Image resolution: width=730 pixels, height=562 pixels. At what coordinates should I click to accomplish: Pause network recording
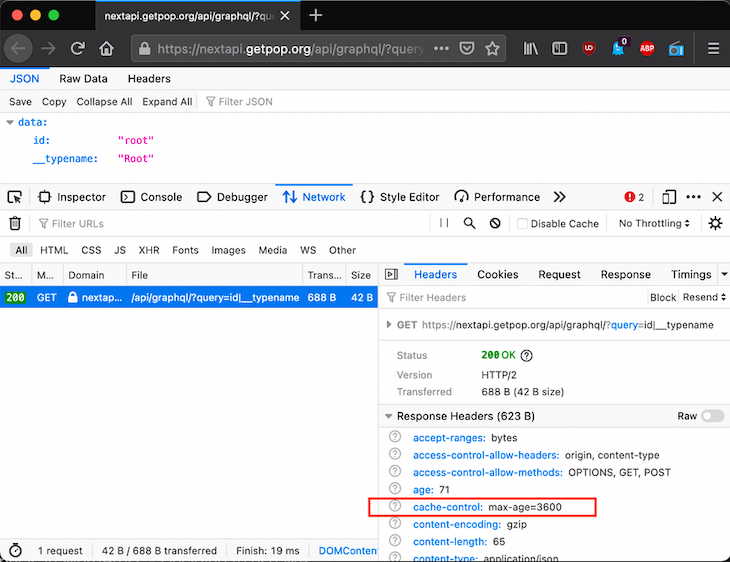pyautogui.click(x=444, y=223)
